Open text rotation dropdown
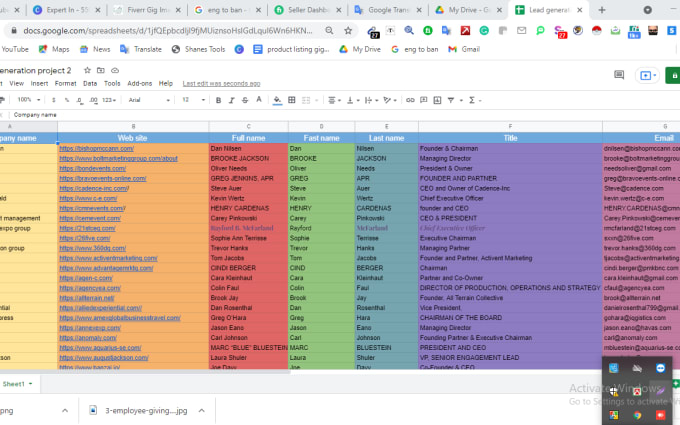Viewport: 680px width, 425px height. [390, 100]
